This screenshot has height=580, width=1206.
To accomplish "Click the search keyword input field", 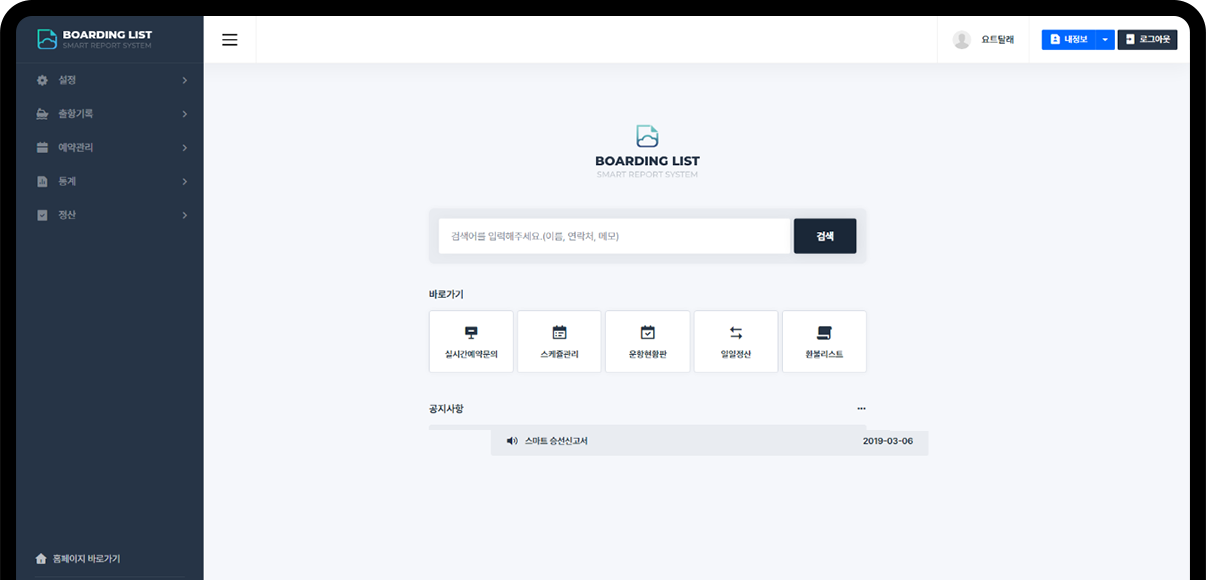I will [614, 236].
